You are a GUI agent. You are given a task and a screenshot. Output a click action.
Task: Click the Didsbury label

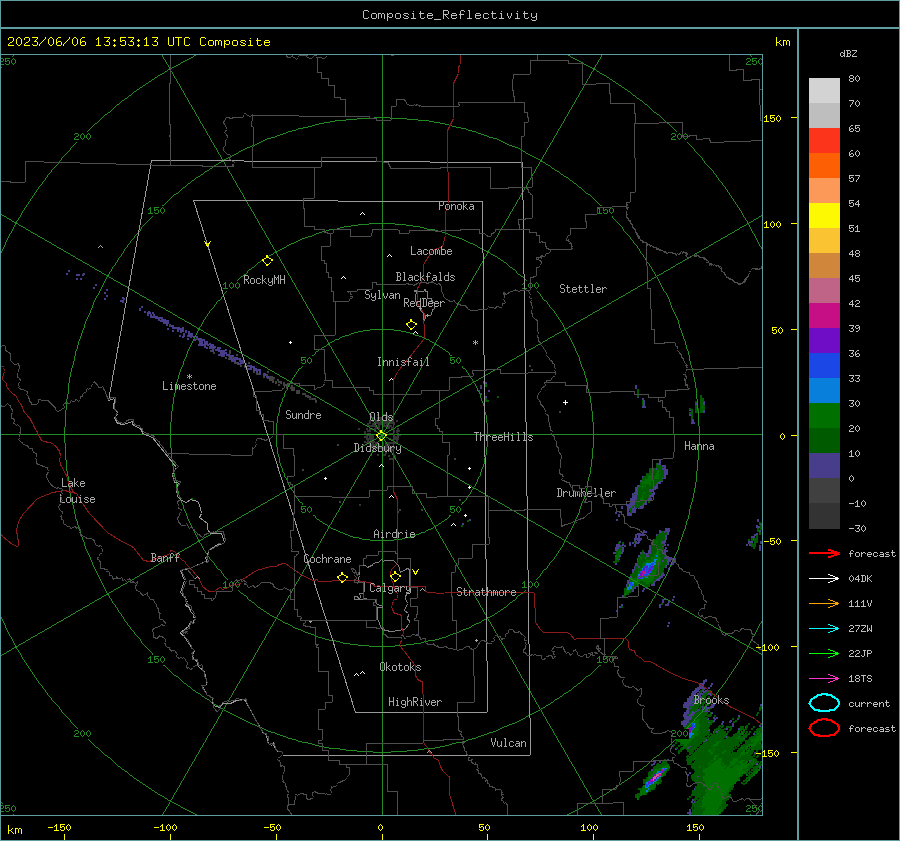377,448
